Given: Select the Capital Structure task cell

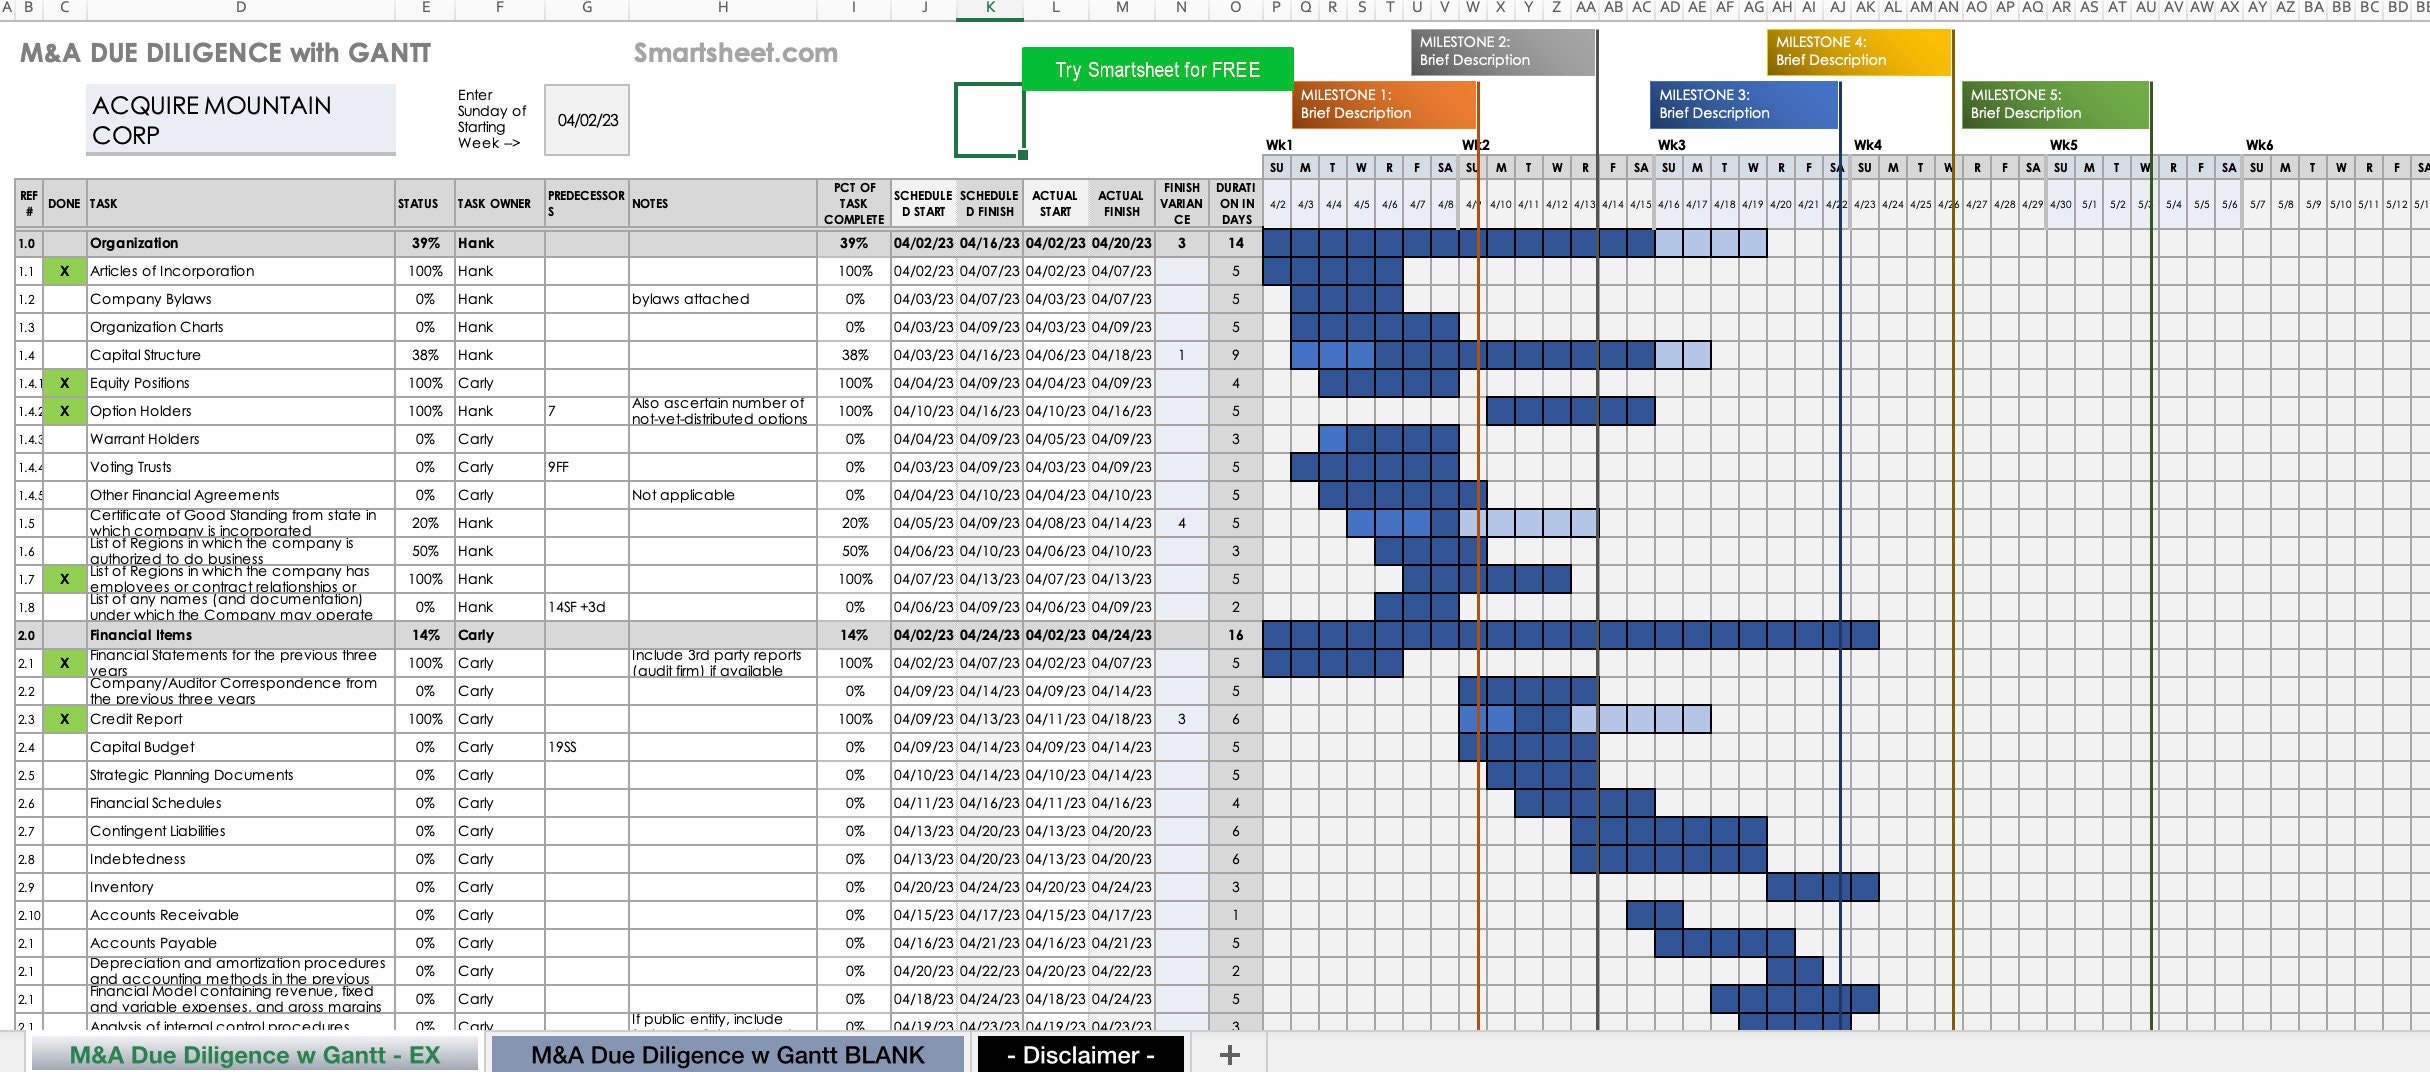Looking at the screenshot, I should point(241,355).
